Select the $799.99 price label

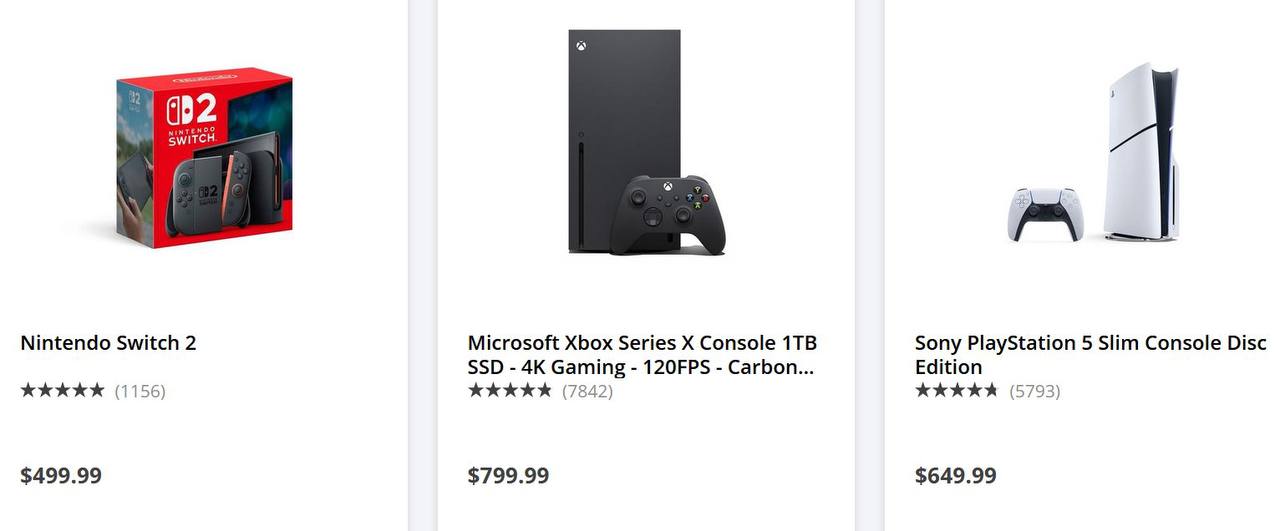pos(508,475)
